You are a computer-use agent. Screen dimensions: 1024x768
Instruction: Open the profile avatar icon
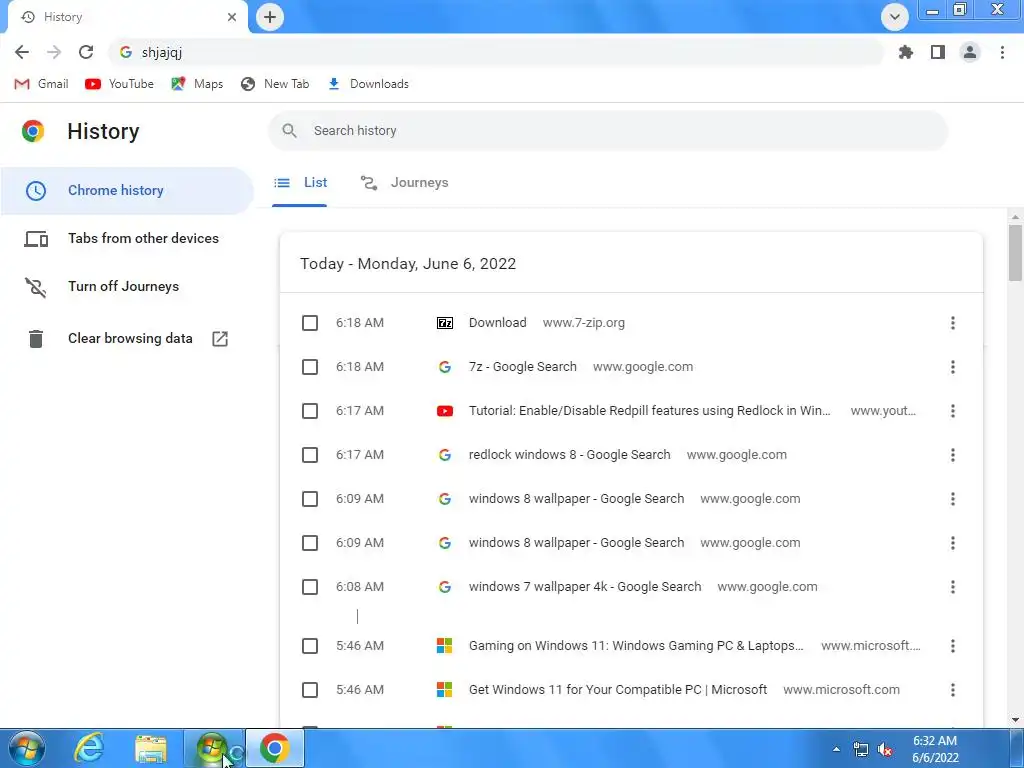point(970,52)
